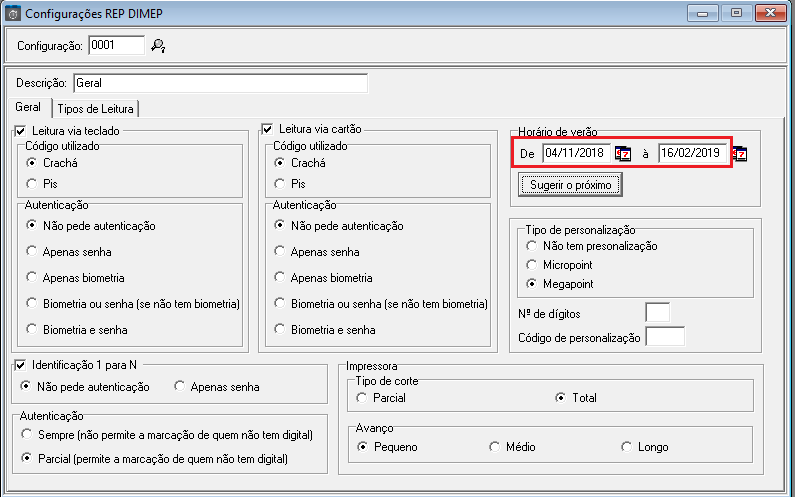Switch to Tipos de Leitura tab
This screenshot has width=795, height=497.
coord(95,108)
